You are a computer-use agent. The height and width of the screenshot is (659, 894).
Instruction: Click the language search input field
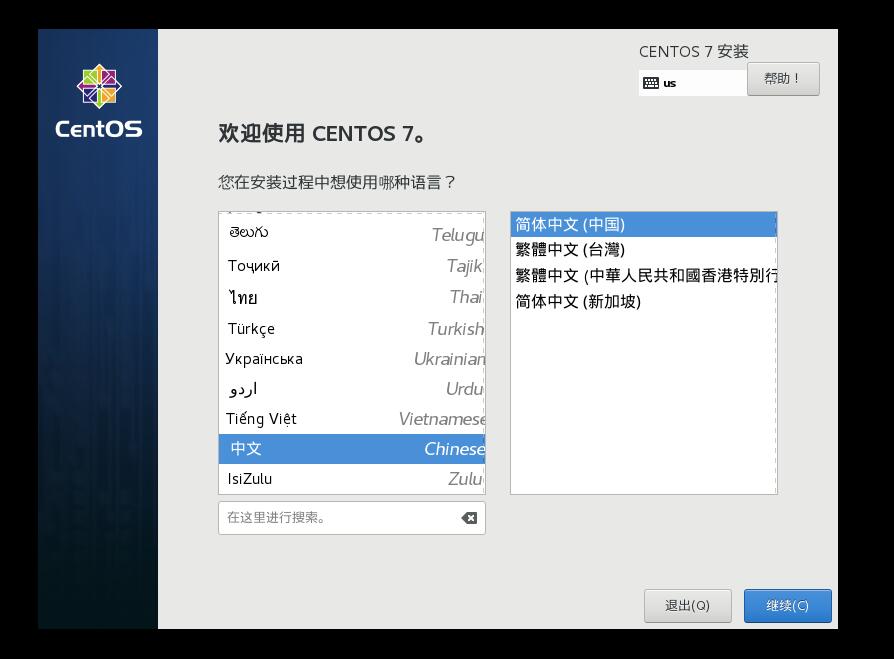352,518
